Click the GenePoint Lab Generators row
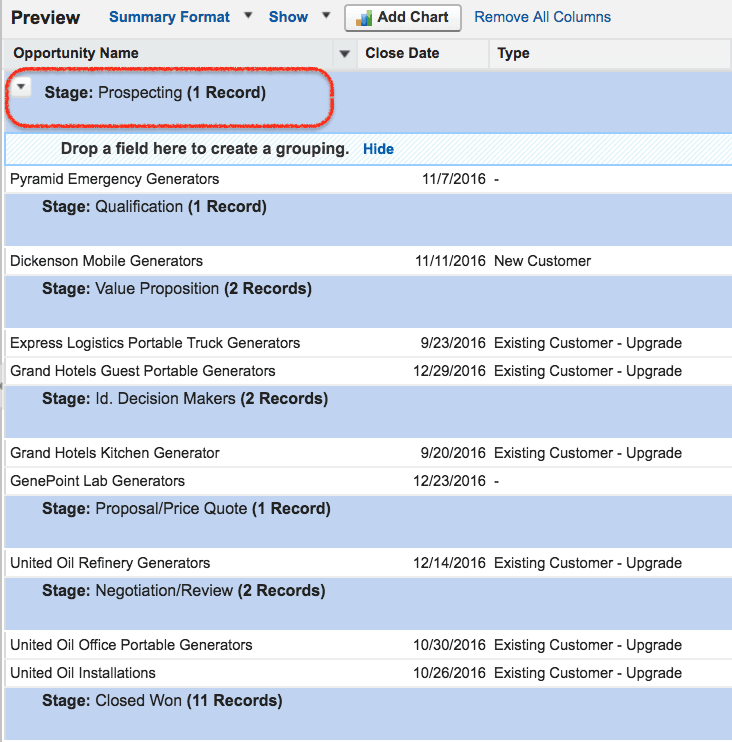 [x=97, y=481]
